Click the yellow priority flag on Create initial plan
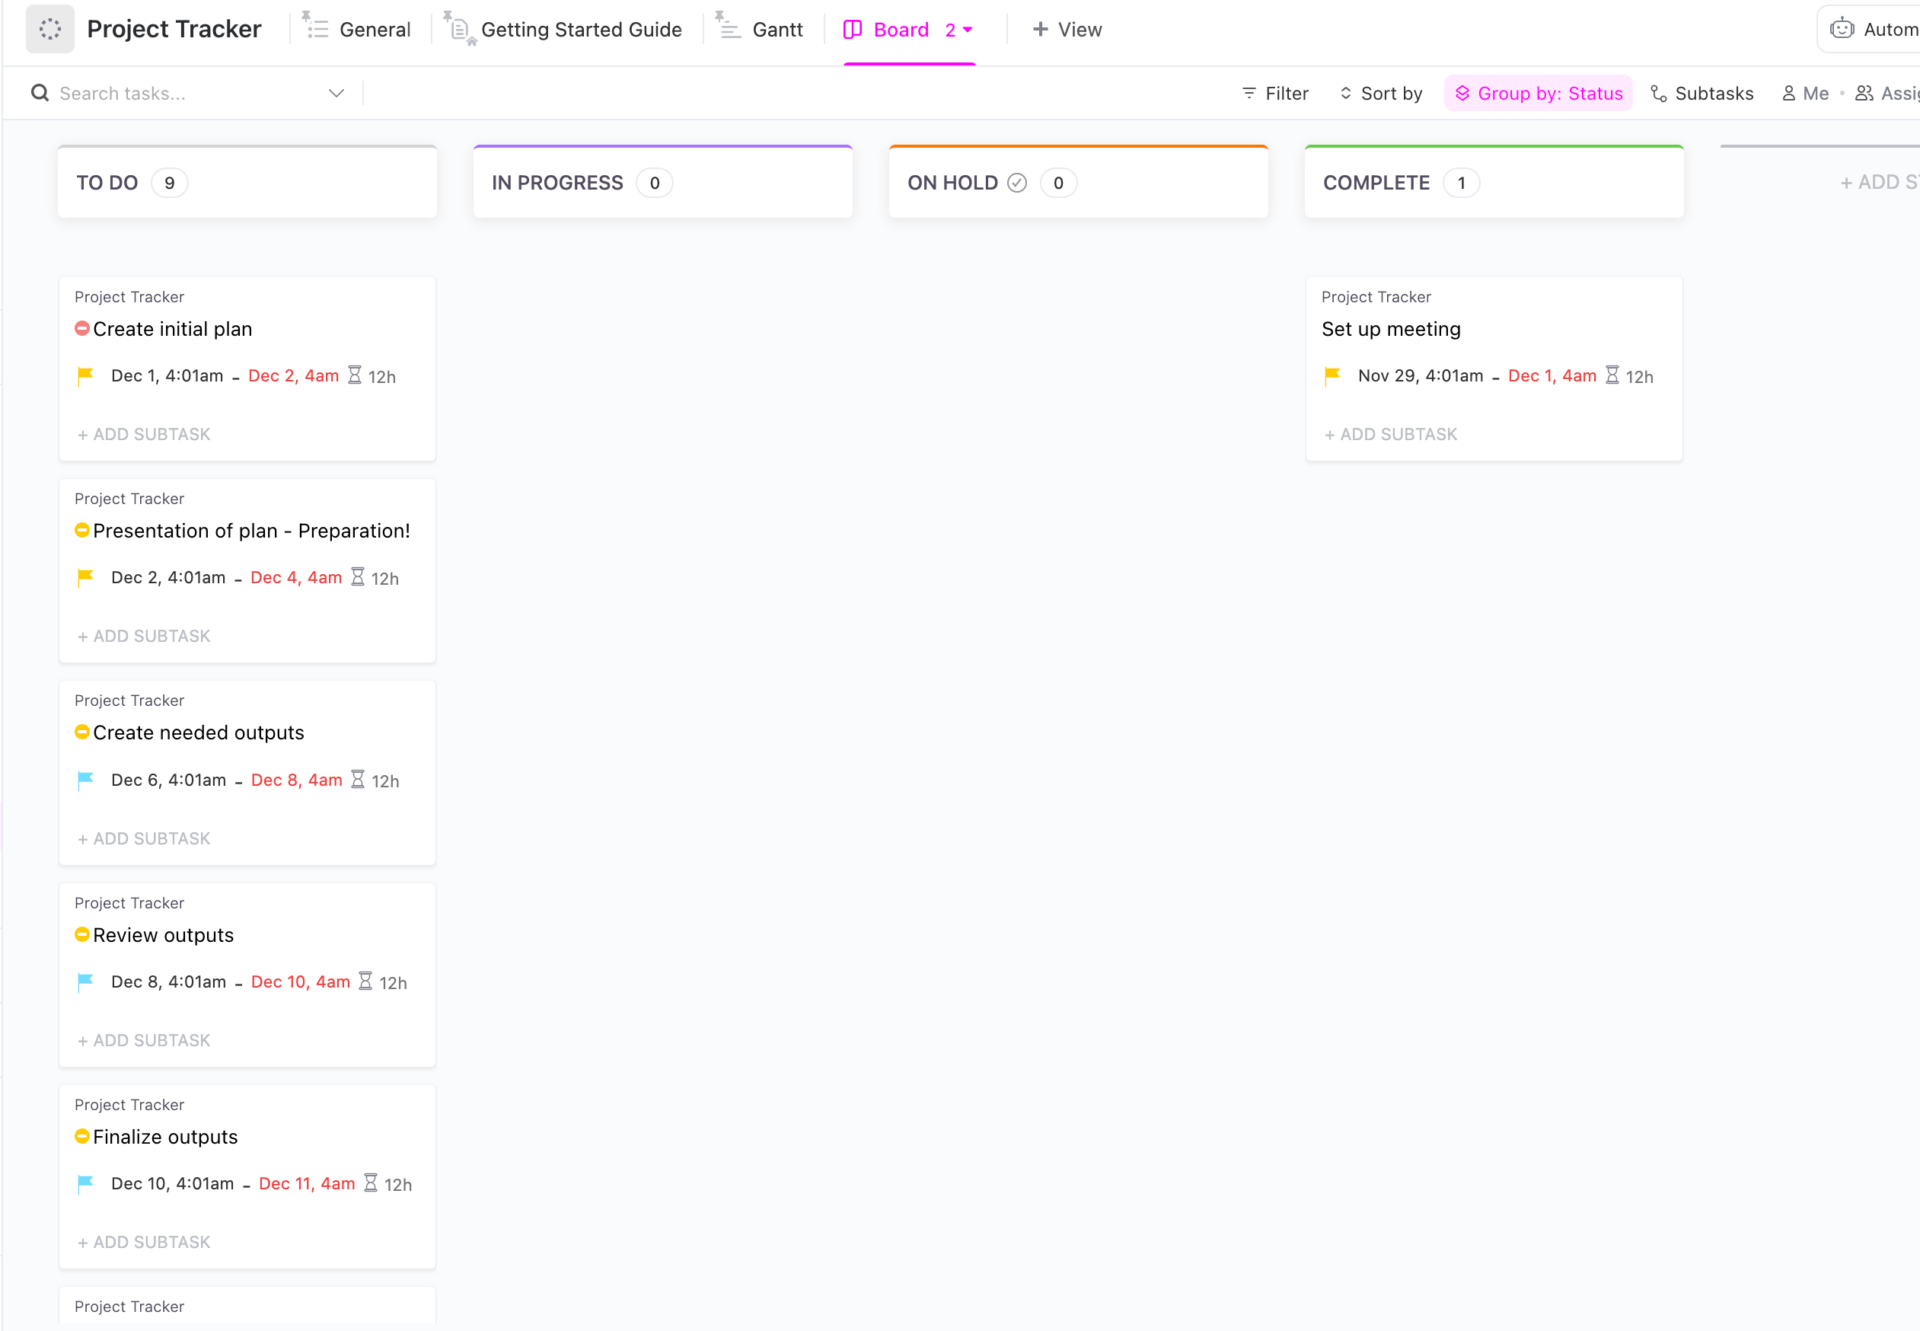The image size is (1920, 1331). (85, 376)
